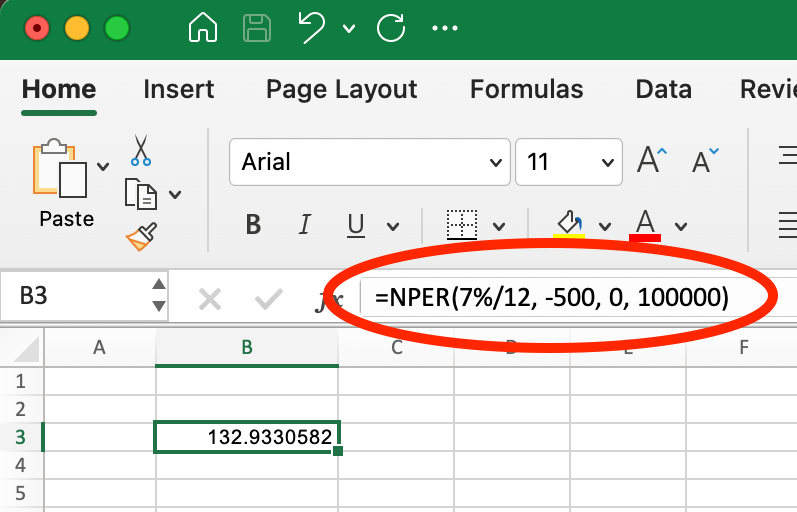Image resolution: width=797 pixels, height=512 pixels.
Task: Click the Redo circular arrow icon
Action: pyautogui.click(x=391, y=27)
